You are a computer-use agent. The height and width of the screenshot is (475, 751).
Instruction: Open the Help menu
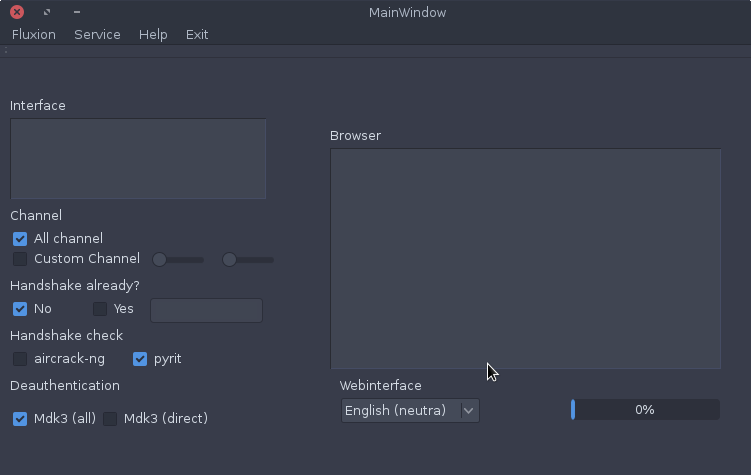[x=153, y=34]
